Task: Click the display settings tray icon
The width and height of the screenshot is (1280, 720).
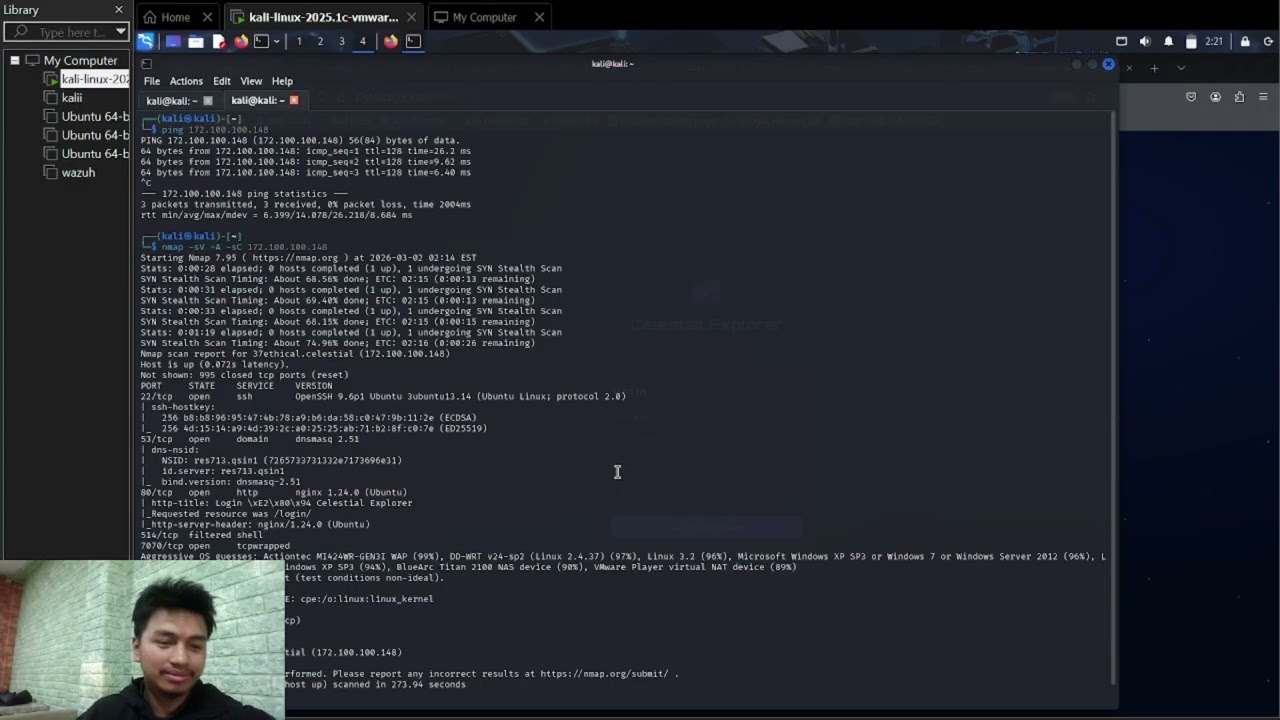Action: pos(1121,41)
